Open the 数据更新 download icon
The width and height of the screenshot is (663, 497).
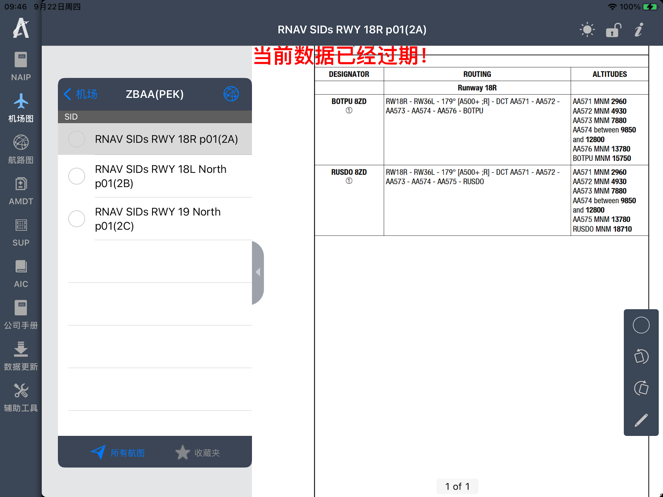(20, 355)
